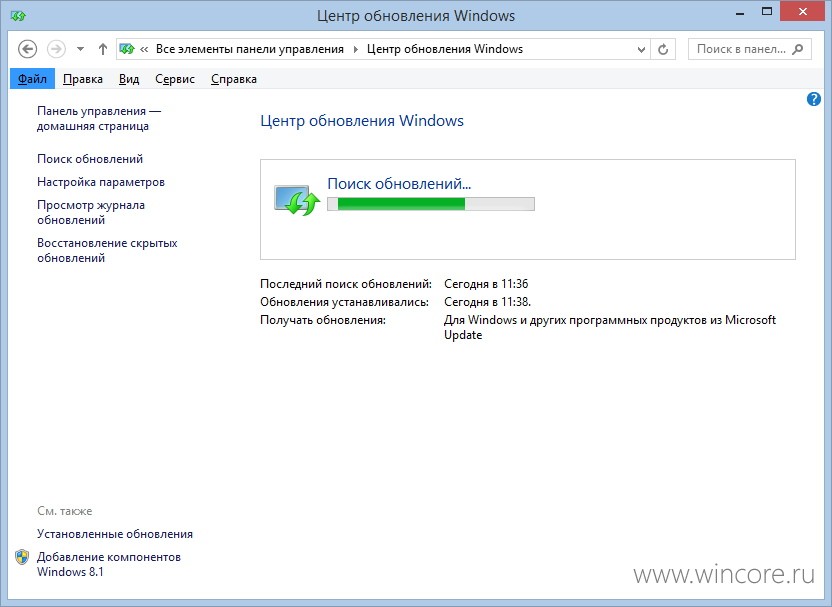The height and width of the screenshot is (607, 832).
Task: Refresh the page with the reload button
Action: pos(663,49)
